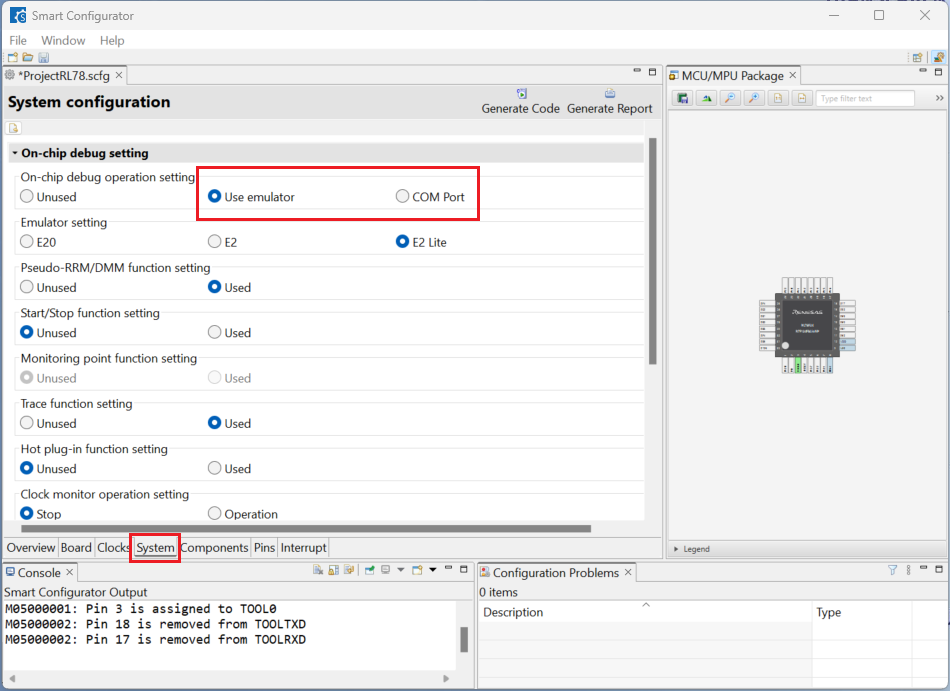Viewport: 950px width, 691px height.
Task: Click the Smart Configurator perspective icon at top right
Action: [x=938, y=58]
